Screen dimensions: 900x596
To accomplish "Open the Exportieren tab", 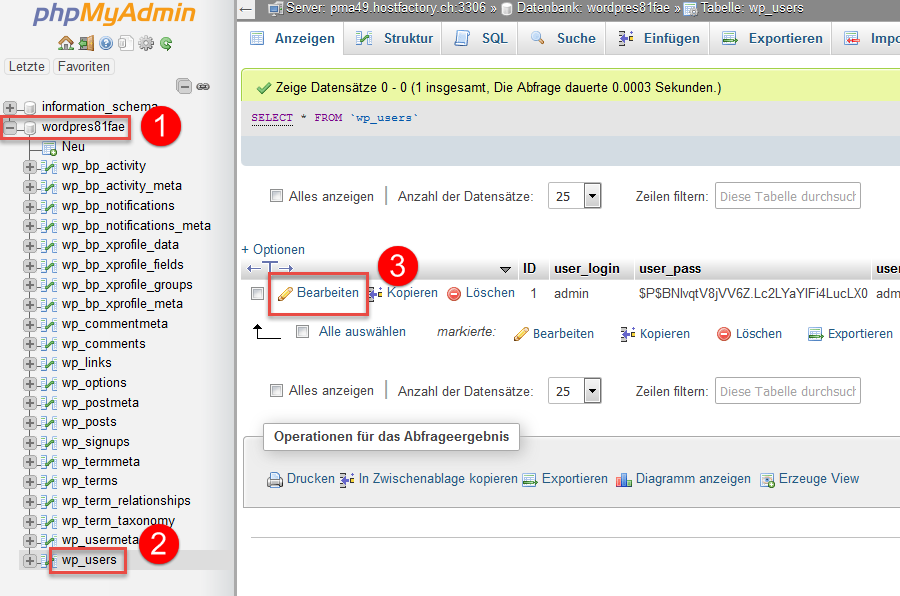I will tap(771, 38).
